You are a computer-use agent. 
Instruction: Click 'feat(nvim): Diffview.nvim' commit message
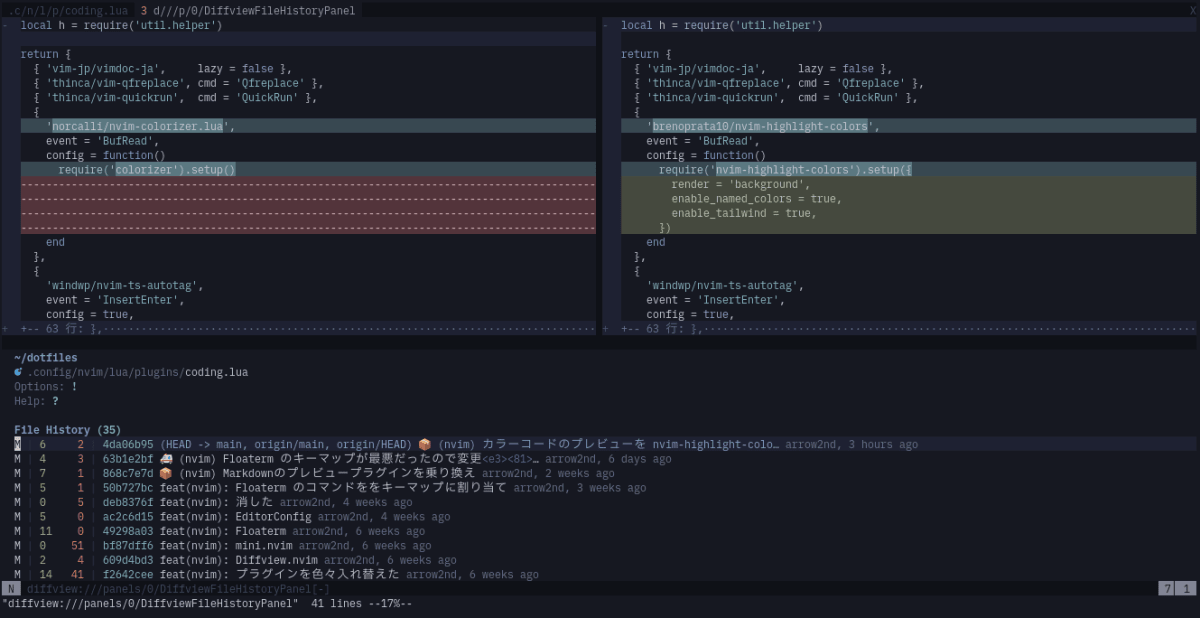point(239,560)
